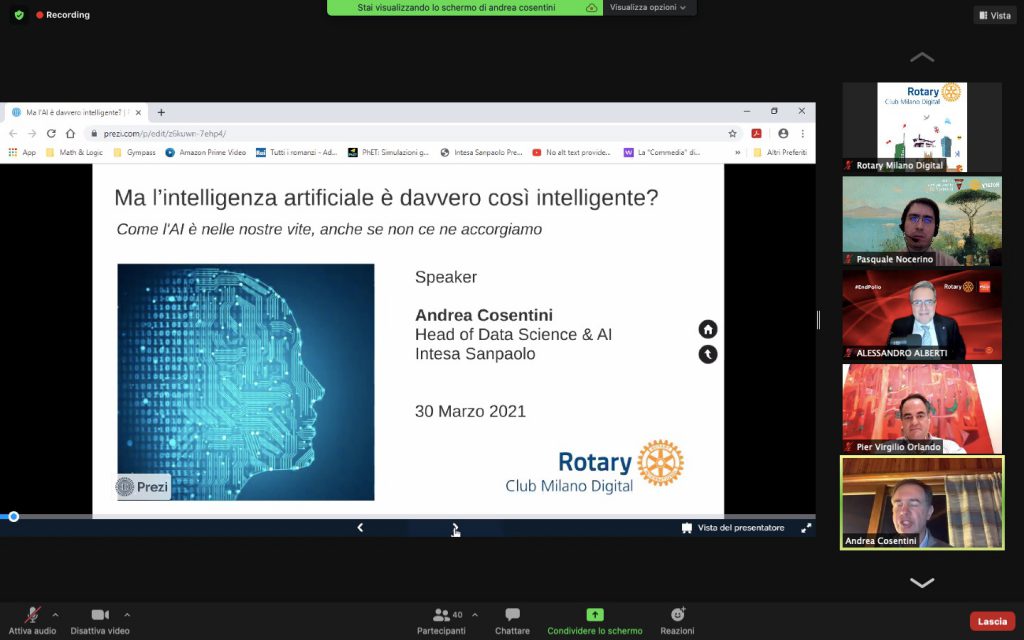This screenshot has width=1024, height=640.
Task: Open the Math & Logic bookmark folder
Action: 74,152
